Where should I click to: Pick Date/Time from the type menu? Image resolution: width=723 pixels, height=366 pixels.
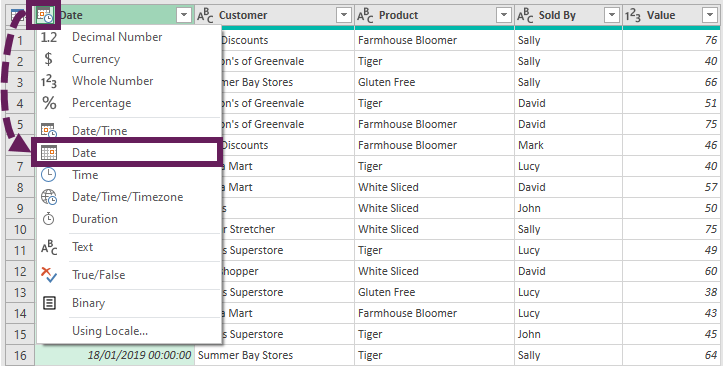tap(129, 131)
